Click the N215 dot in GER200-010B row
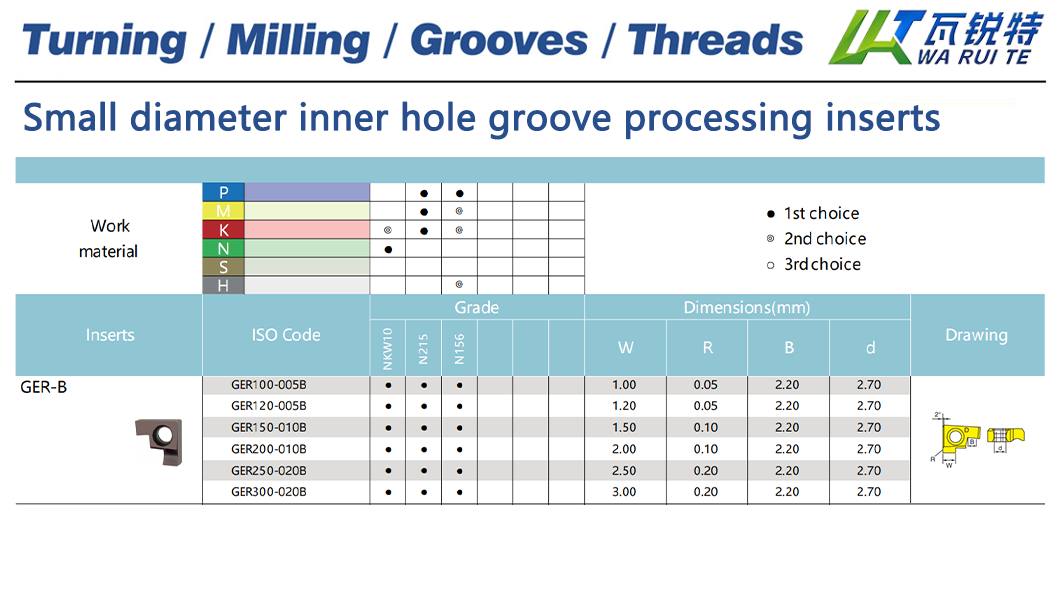This screenshot has width=1060, height=600. coord(424,450)
